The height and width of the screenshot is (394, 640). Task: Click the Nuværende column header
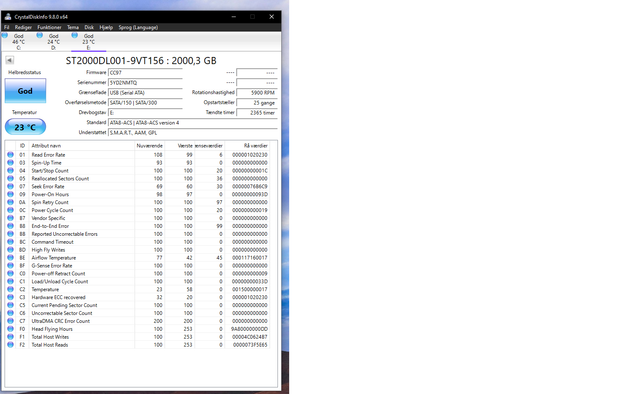click(x=149, y=146)
